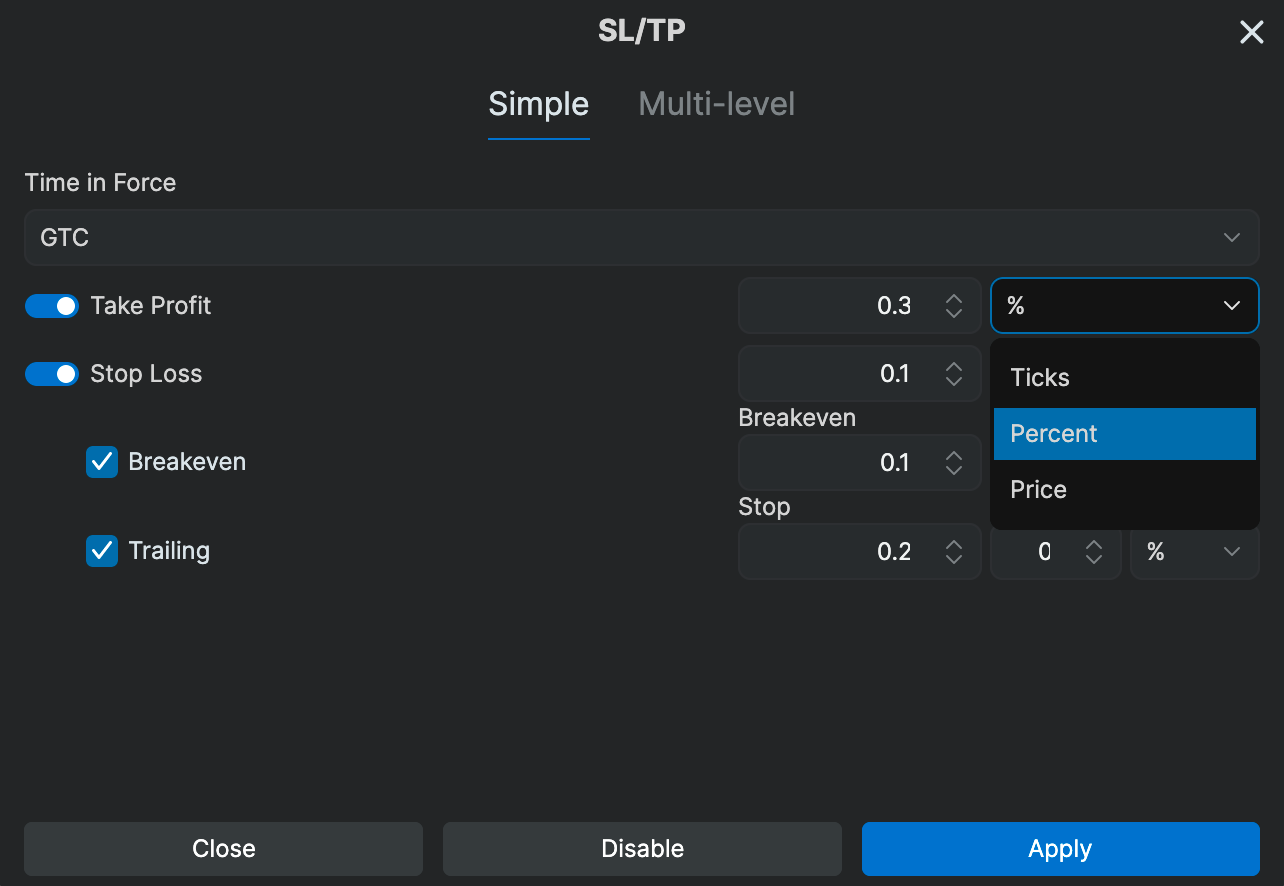The height and width of the screenshot is (886, 1284).
Task: Increase trailing step value spinner
Action: coord(1095,544)
